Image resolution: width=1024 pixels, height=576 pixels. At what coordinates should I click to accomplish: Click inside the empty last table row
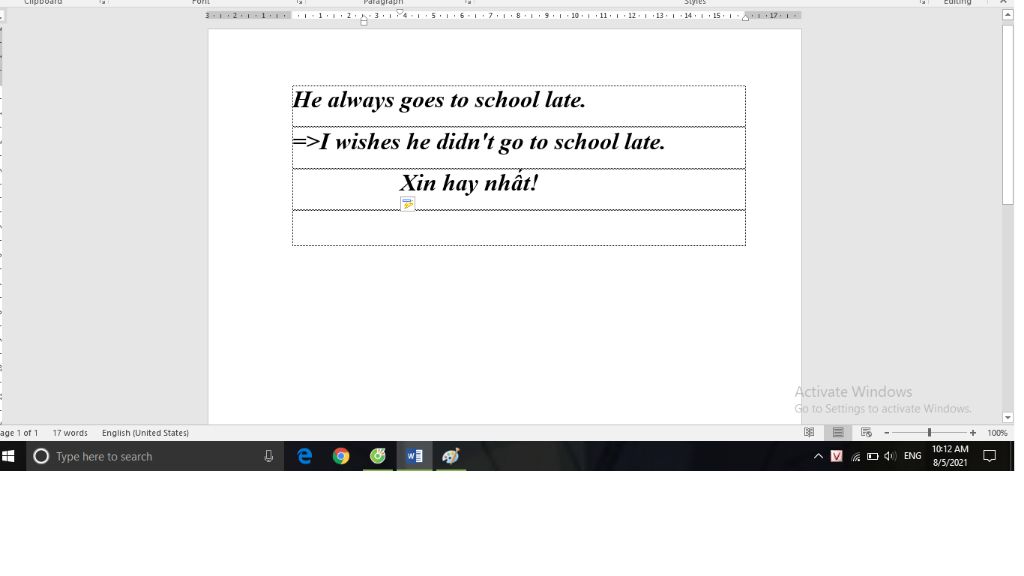coord(519,228)
